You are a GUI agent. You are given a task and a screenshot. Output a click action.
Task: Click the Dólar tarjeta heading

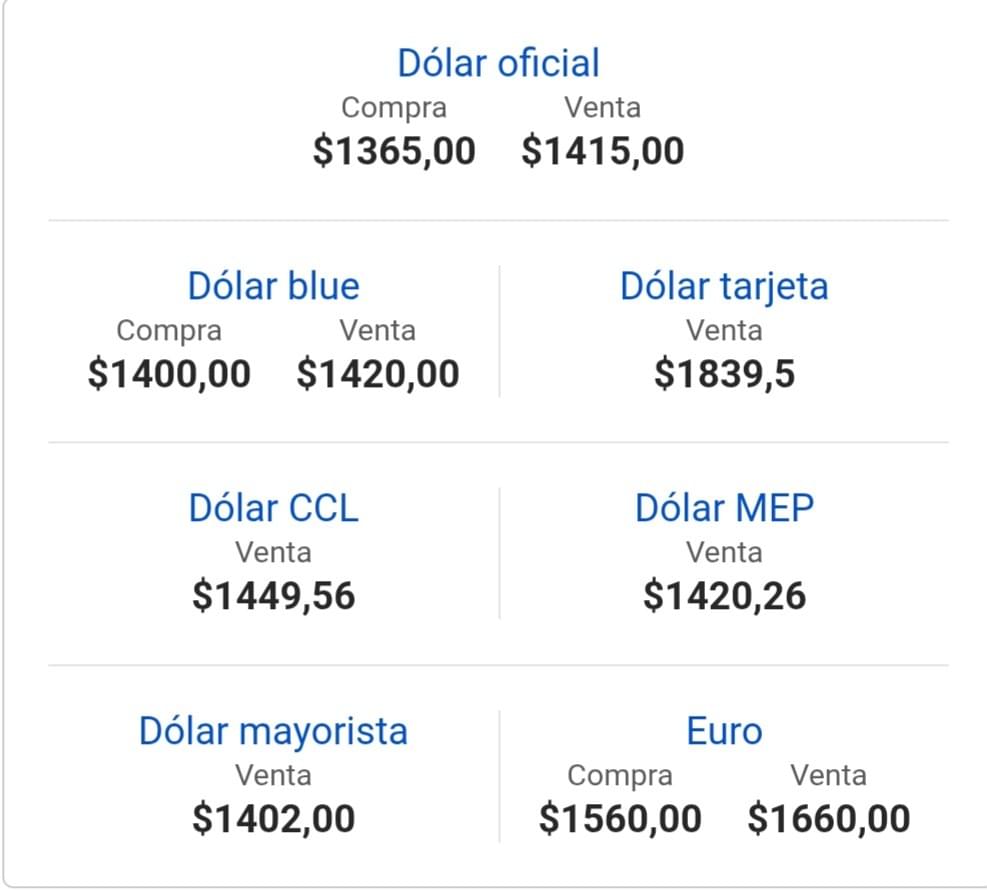point(724,286)
